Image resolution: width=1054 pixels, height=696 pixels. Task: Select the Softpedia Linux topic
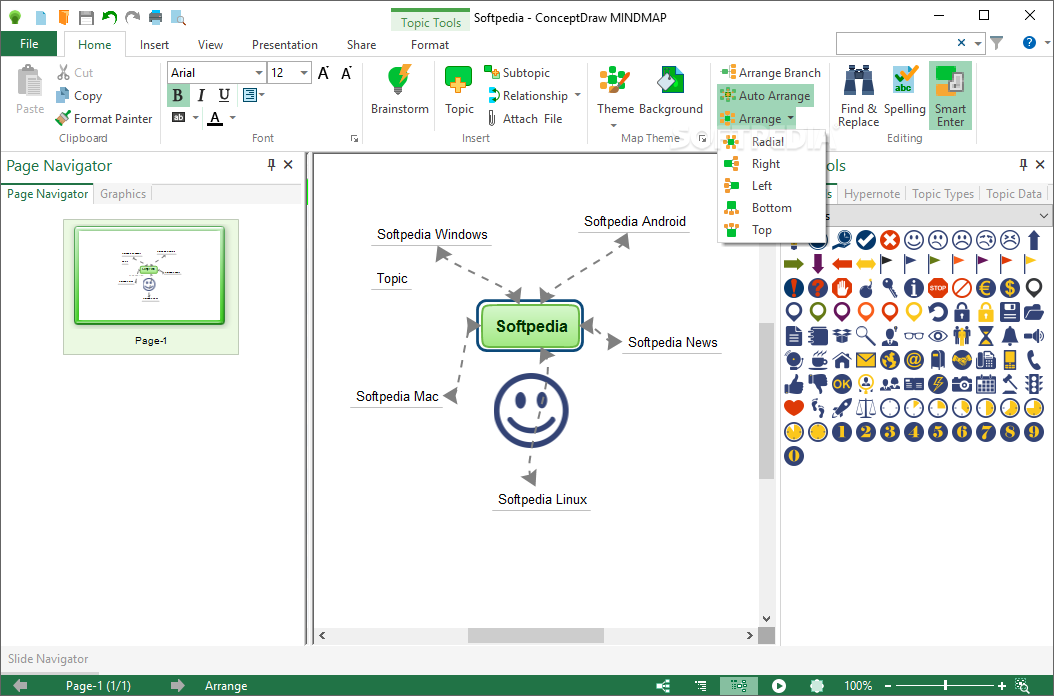(542, 500)
